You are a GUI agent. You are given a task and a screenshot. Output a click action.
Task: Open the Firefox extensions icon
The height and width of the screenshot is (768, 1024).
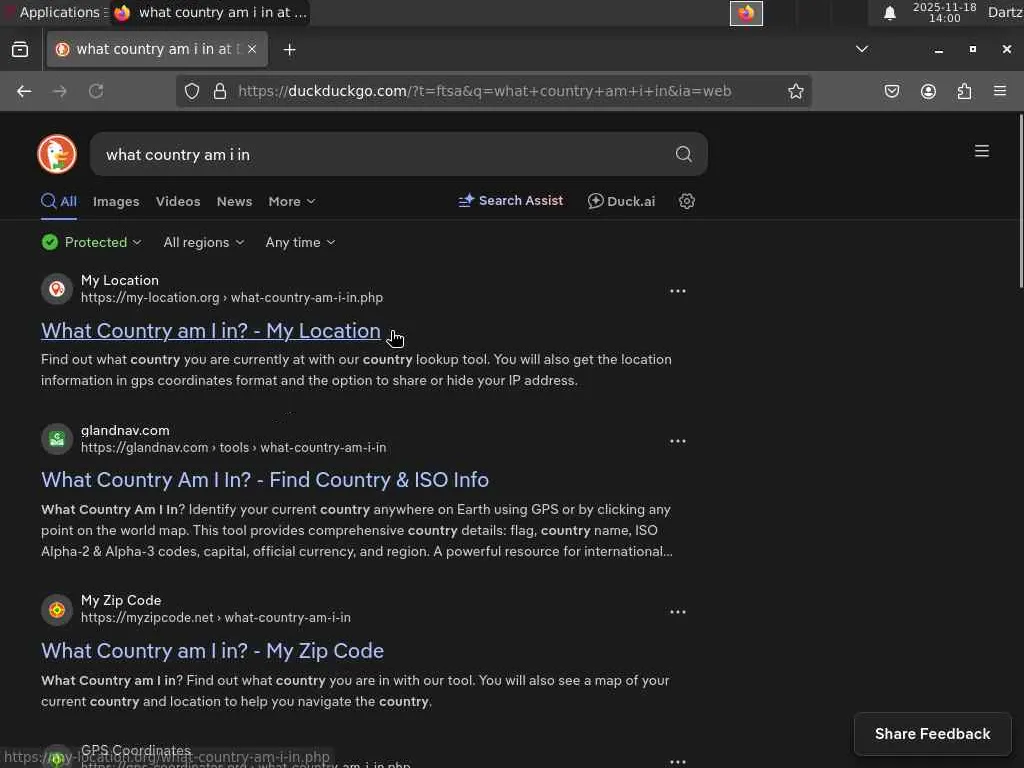(964, 91)
